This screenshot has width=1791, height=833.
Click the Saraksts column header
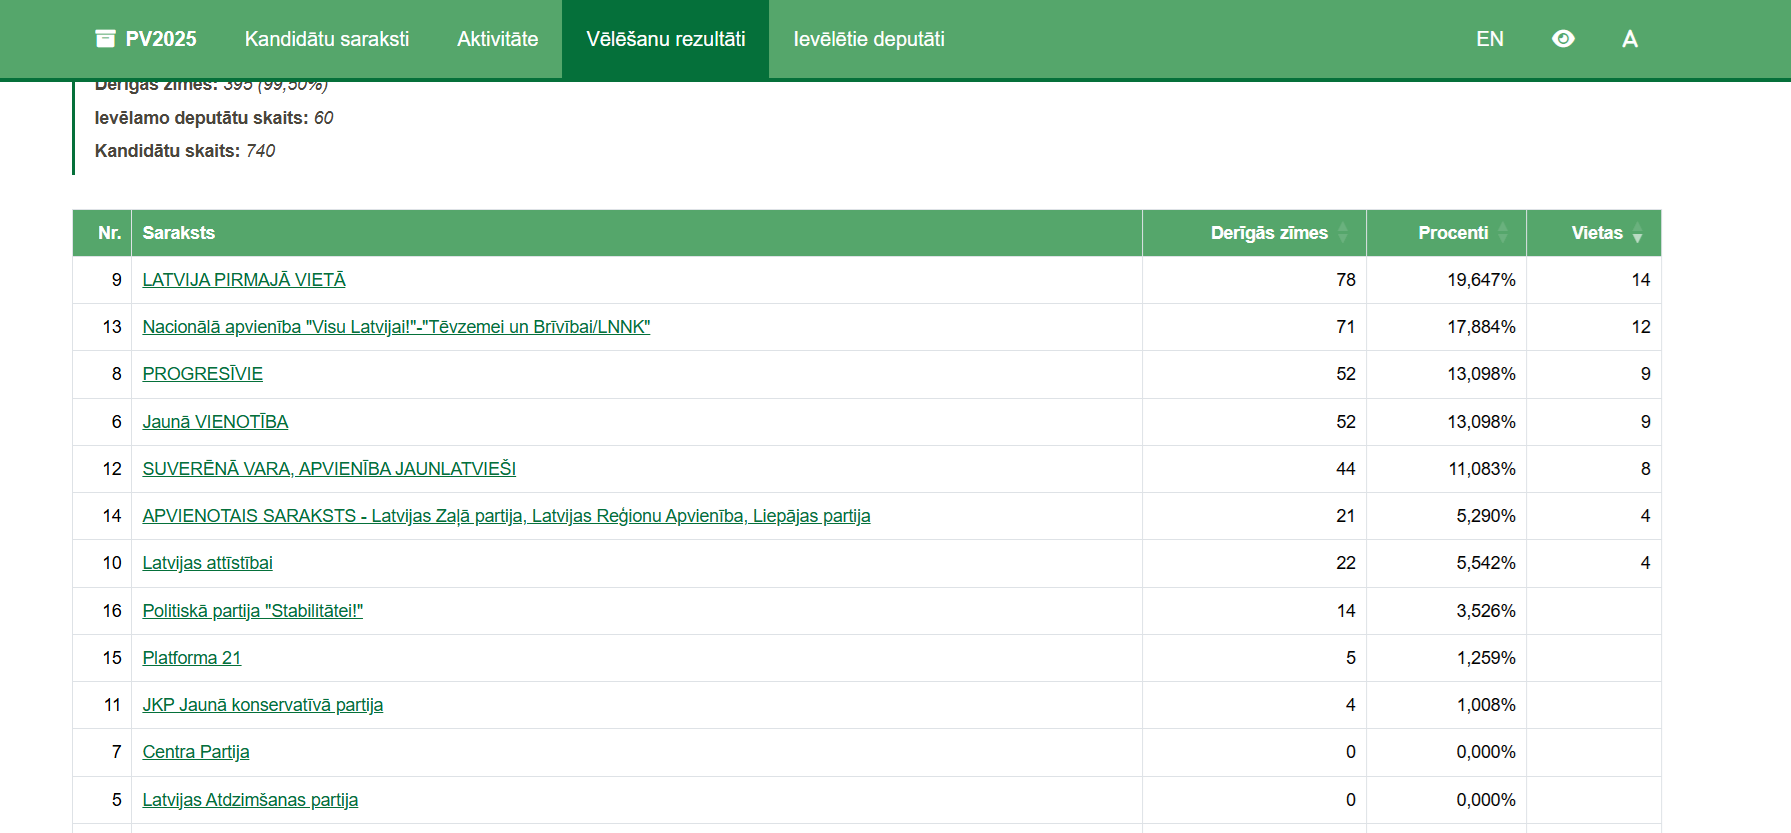[x=179, y=233]
